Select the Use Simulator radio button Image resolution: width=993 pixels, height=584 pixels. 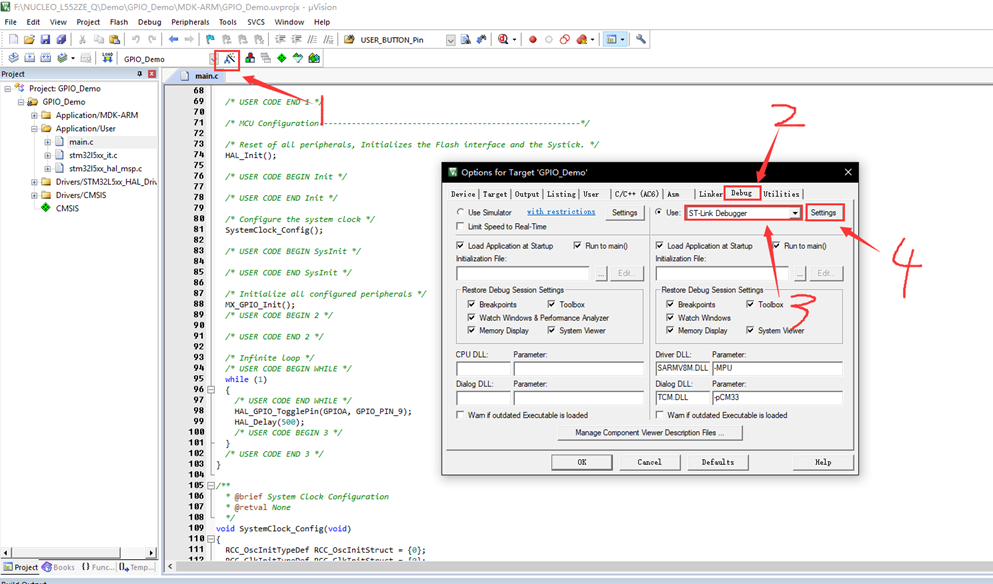(x=460, y=212)
